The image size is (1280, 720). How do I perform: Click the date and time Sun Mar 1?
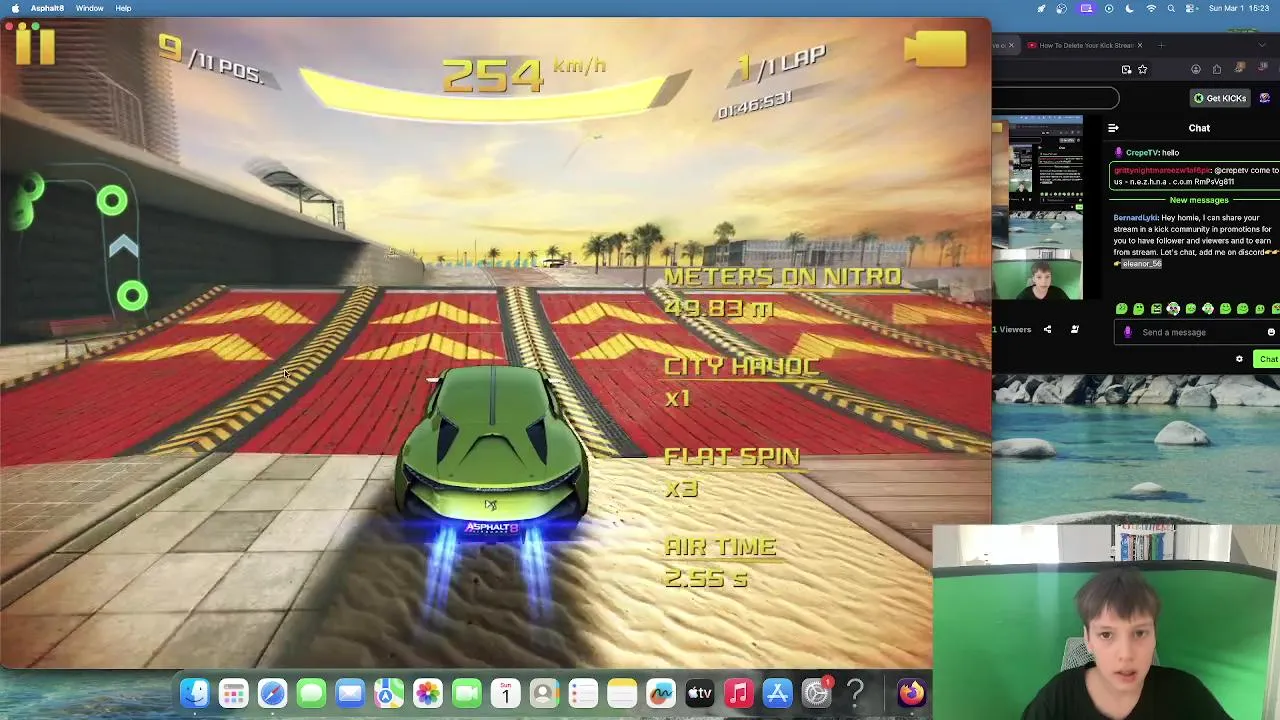click(x=1239, y=8)
